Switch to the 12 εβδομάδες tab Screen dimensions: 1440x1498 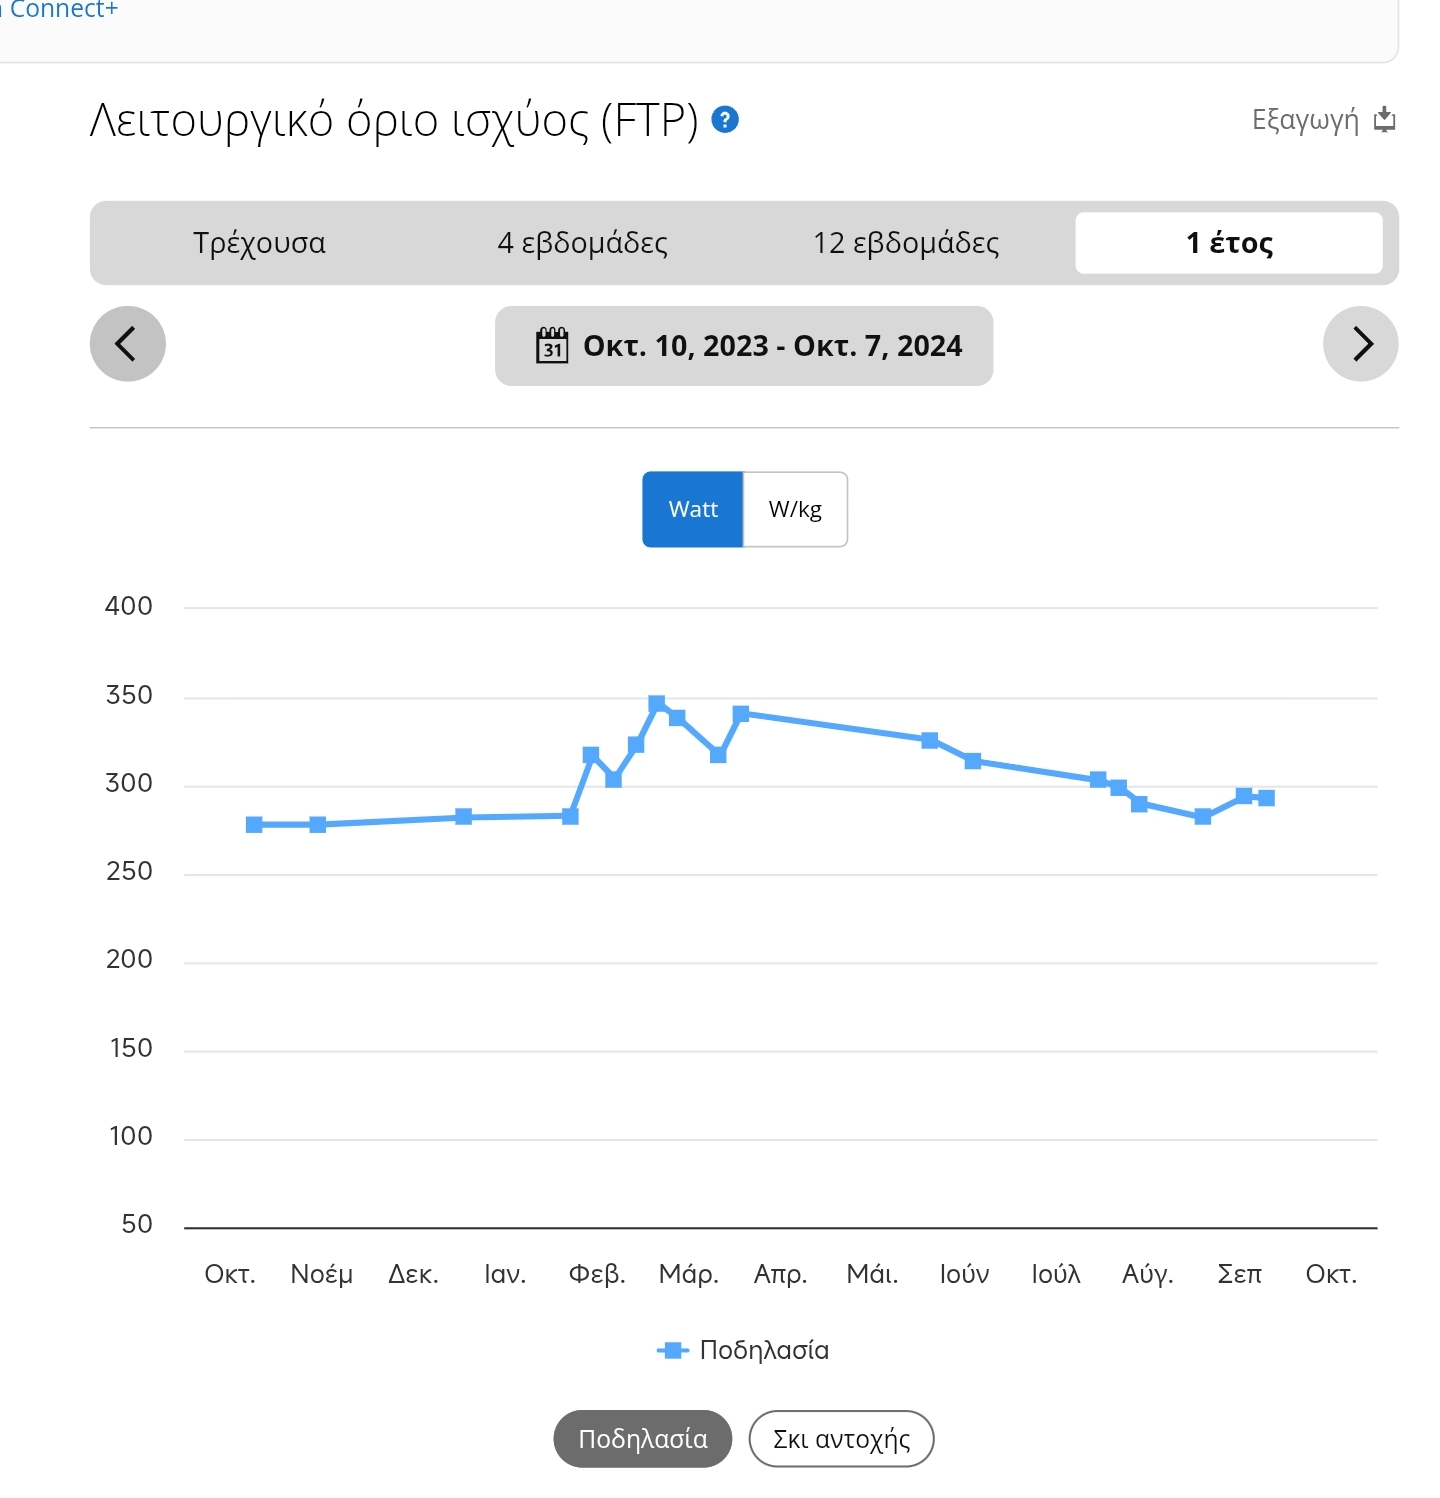906,243
